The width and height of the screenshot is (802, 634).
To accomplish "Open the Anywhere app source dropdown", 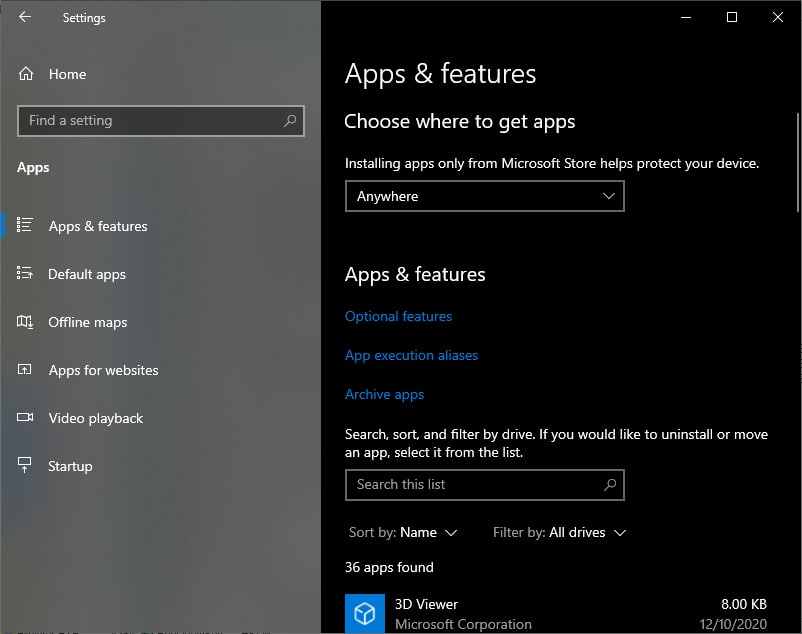I will coord(484,196).
